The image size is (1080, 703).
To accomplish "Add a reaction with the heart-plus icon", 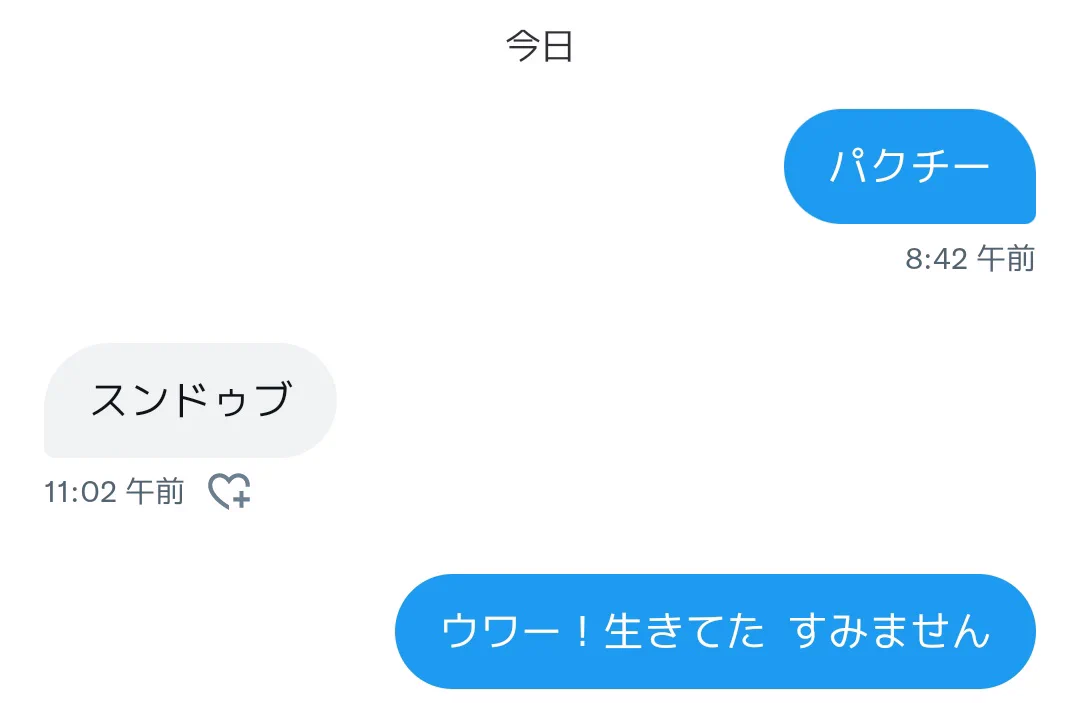I will click(x=229, y=492).
